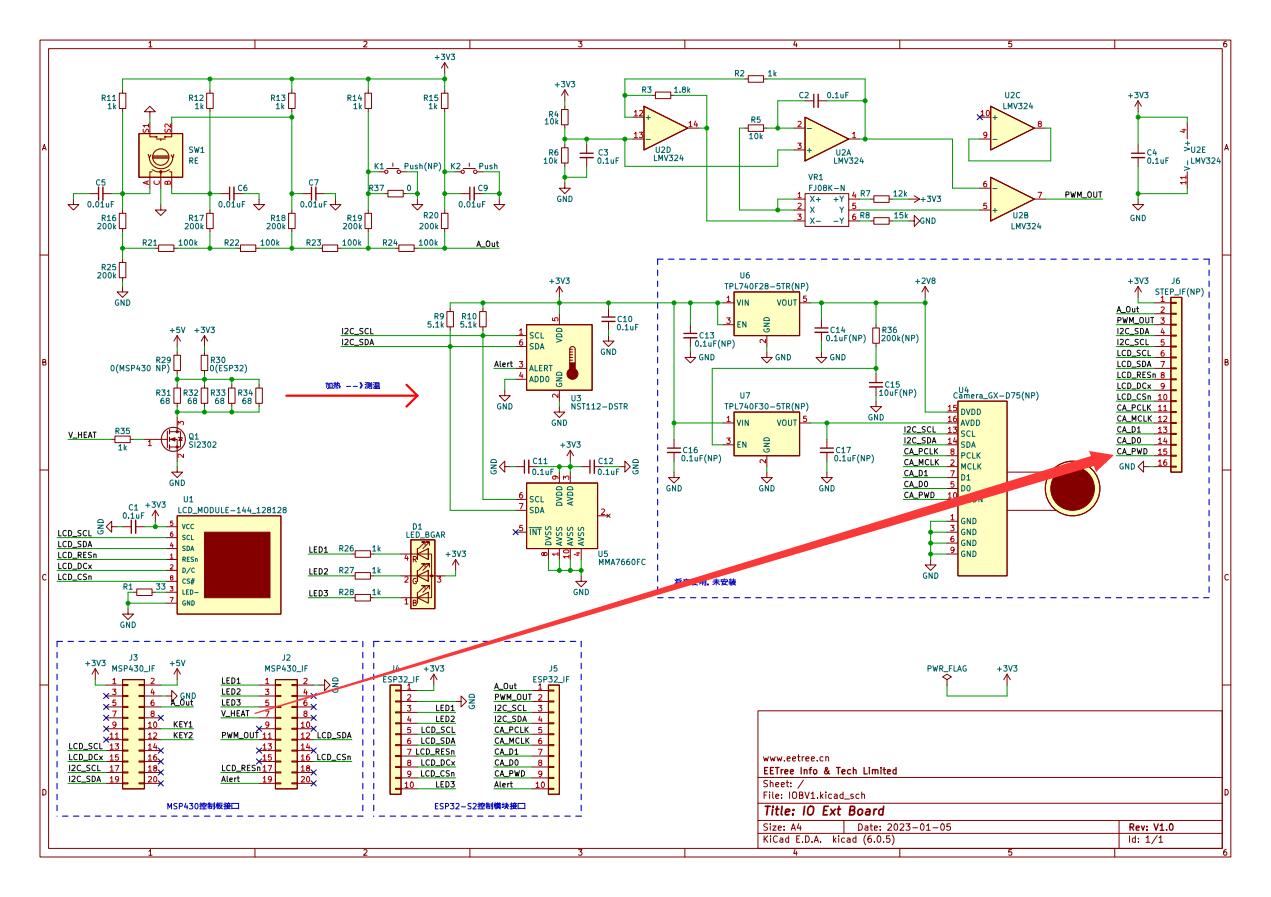This screenshot has height=897, width=1271.
Task: Click the U7 TPL740F30-5TR regulator block
Action: pyautogui.click(x=766, y=433)
